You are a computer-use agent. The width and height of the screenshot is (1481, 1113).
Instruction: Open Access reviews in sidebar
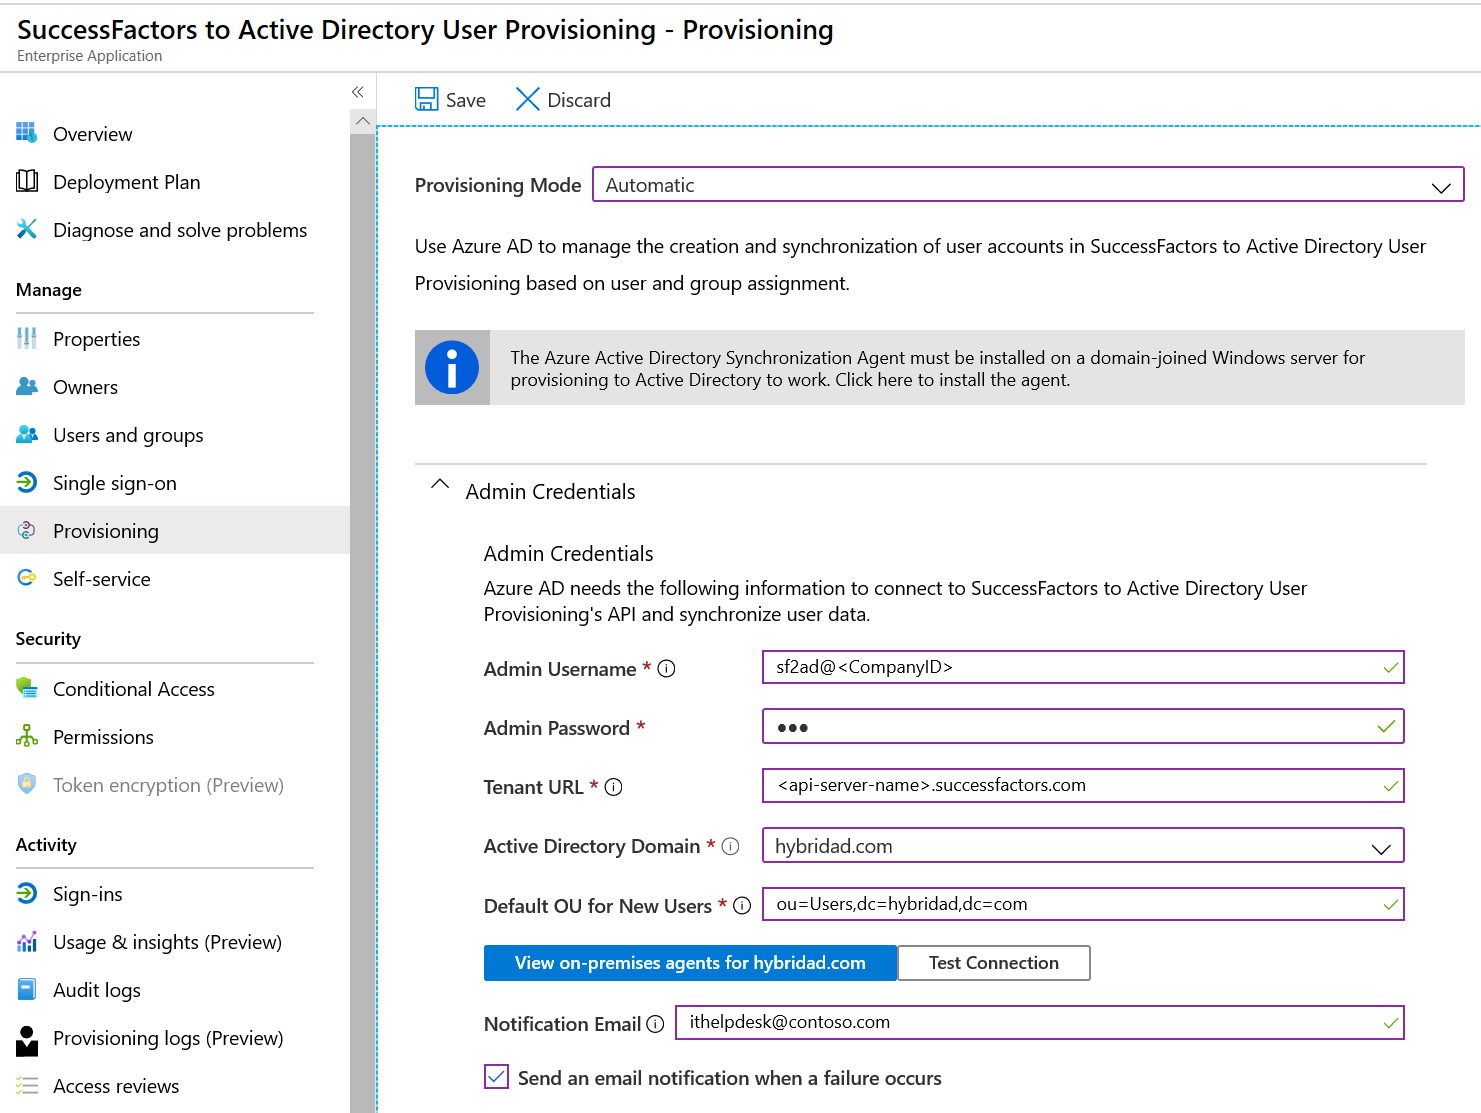(116, 1086)
